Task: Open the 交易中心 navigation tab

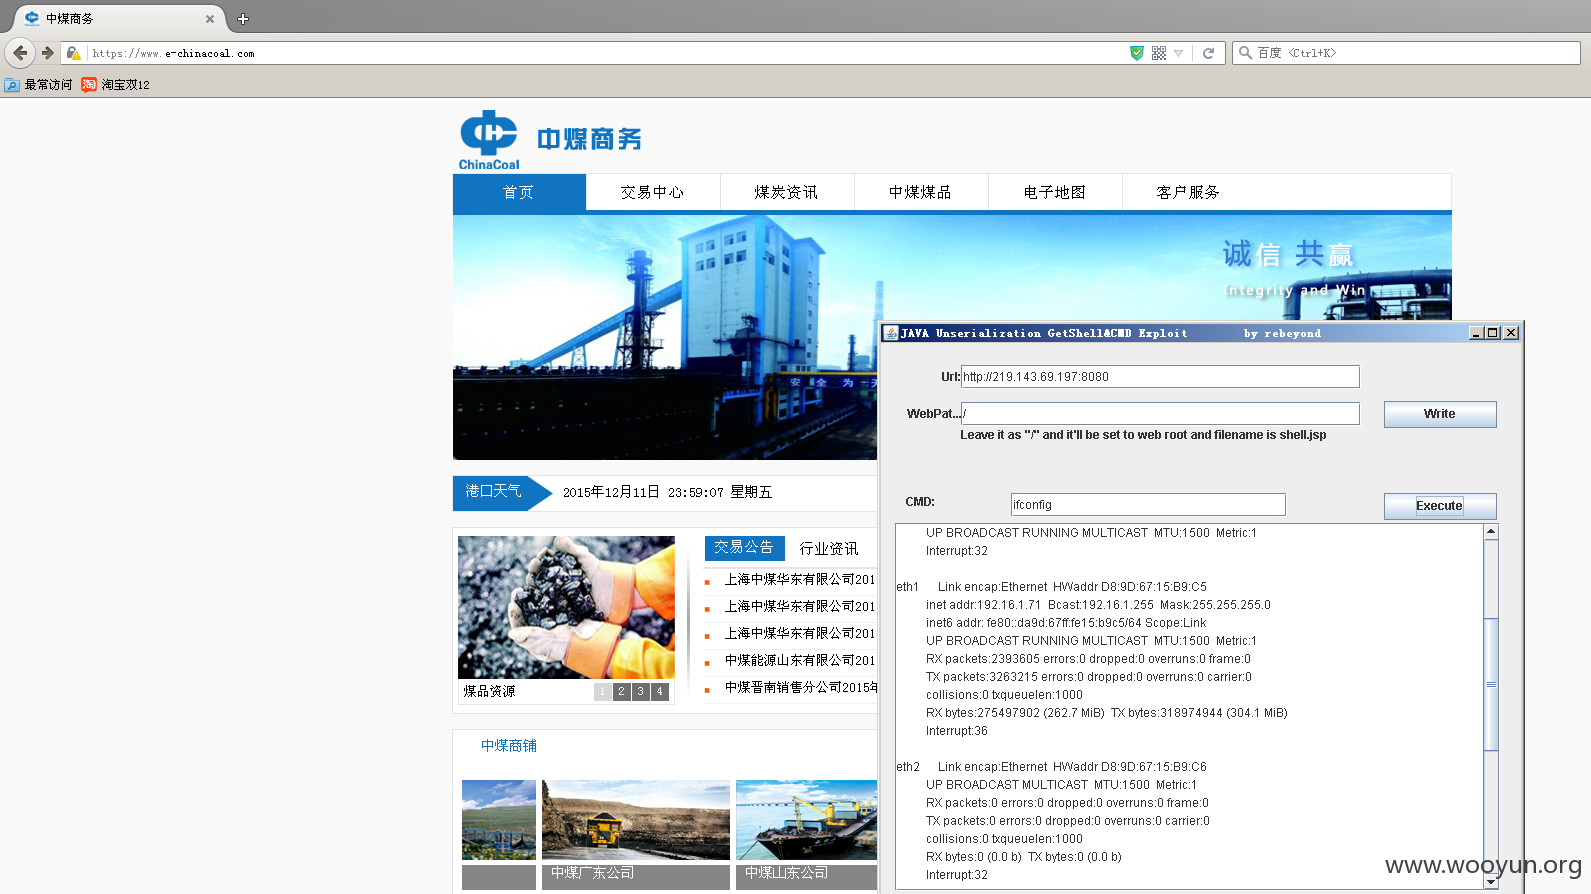Action: [653, 192]
